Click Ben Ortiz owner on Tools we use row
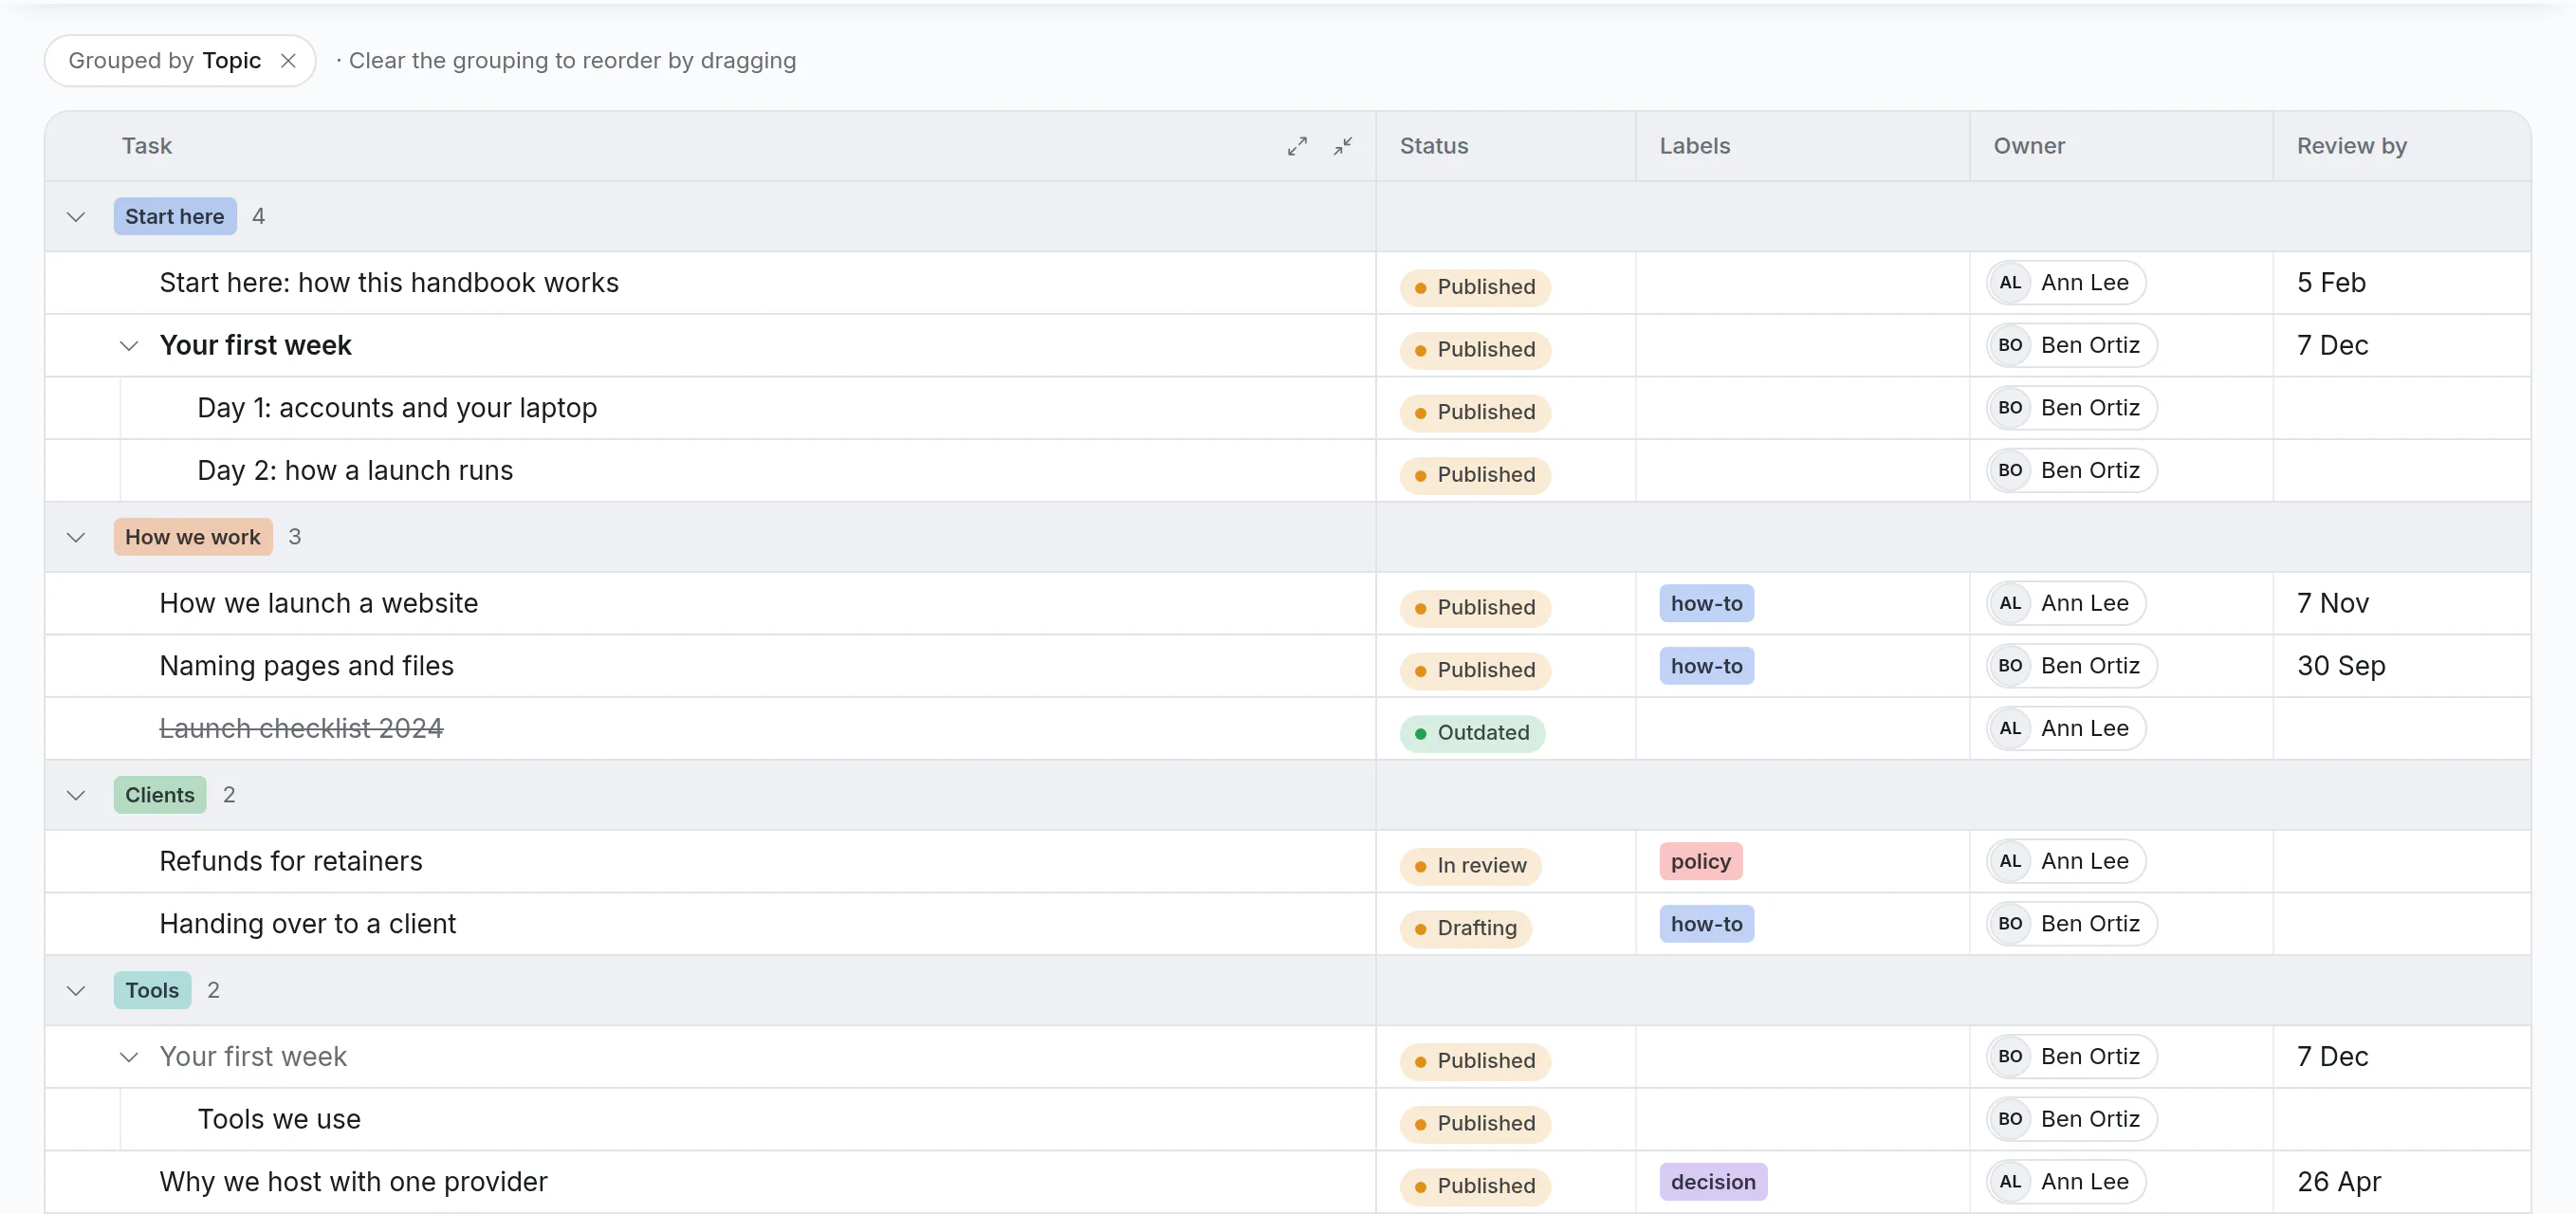Image resolution: width=2576 pixels, height=1214 pixels. (x=2071, y=1120)
